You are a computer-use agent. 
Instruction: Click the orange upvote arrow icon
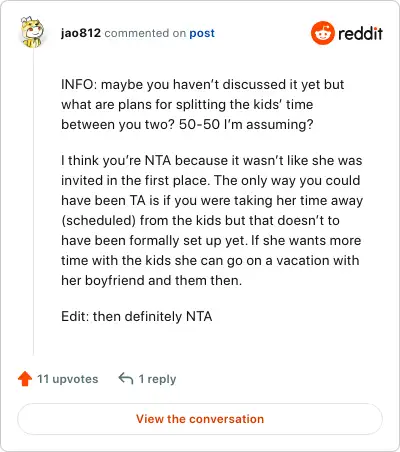[x=25, y=379]
